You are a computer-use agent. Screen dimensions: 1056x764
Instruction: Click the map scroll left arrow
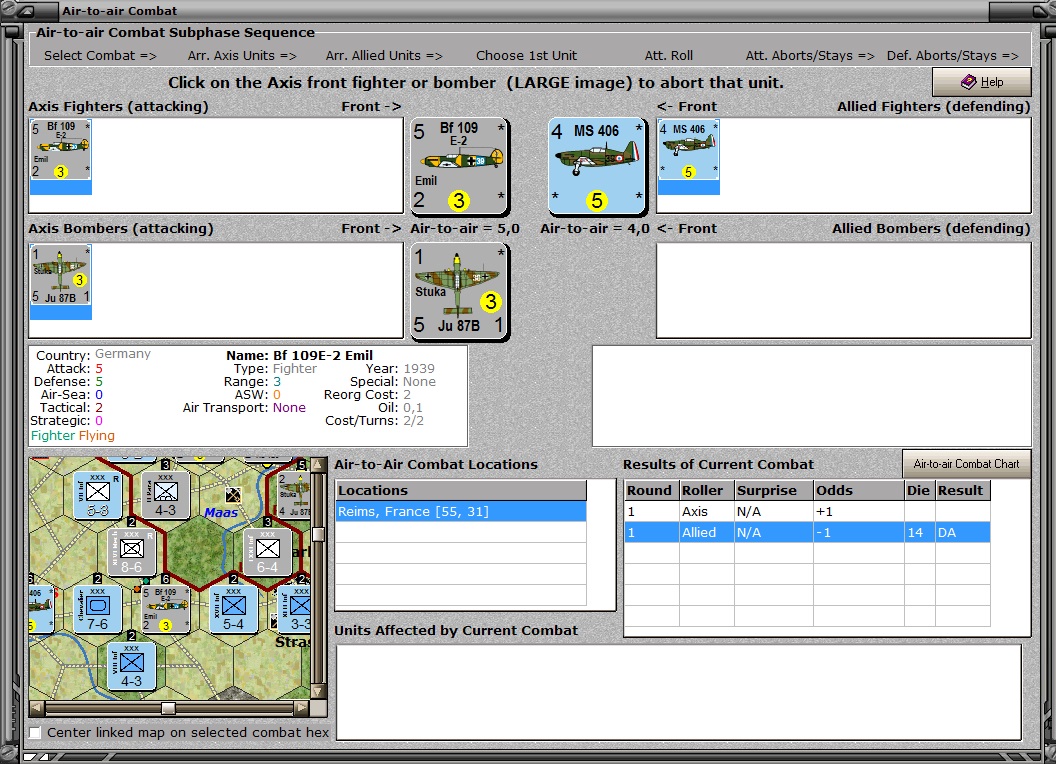(x=37, y=707)
